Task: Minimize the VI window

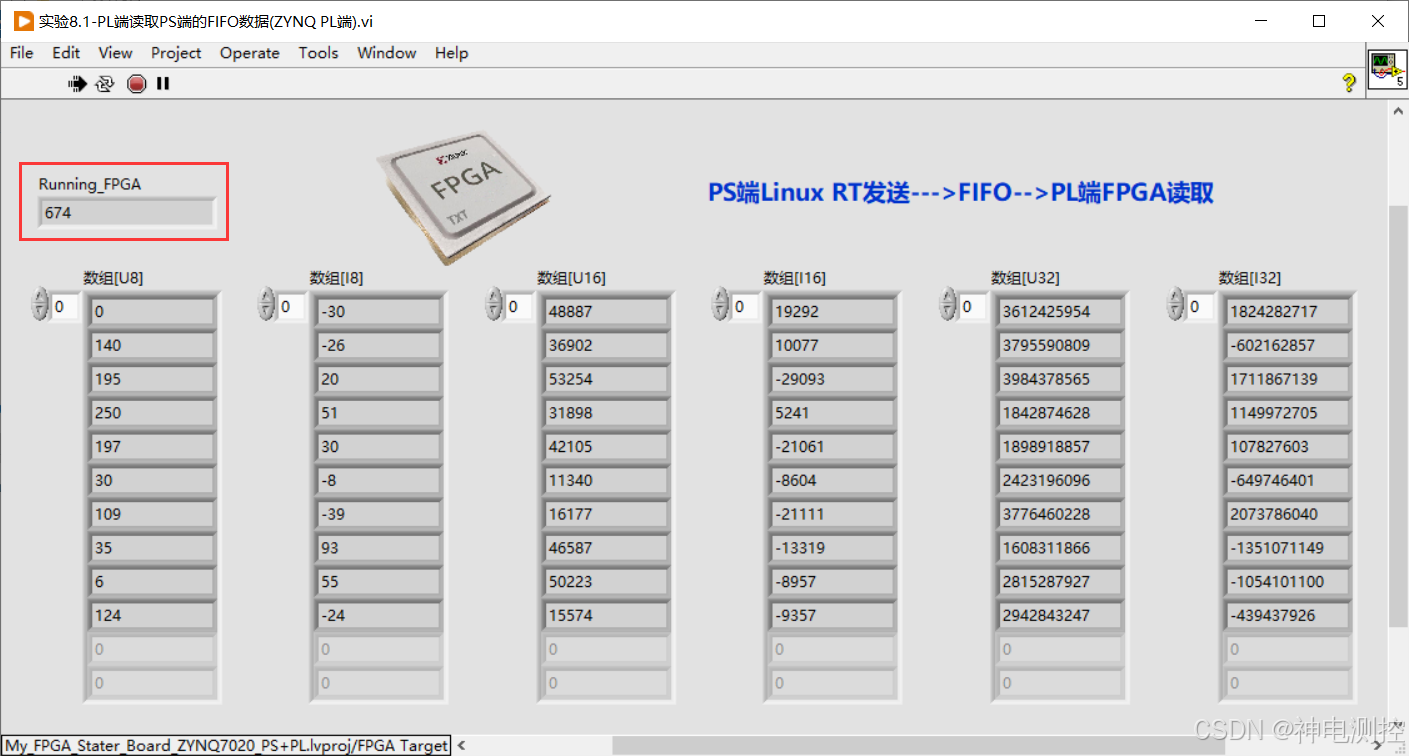Action: tap(1261, 21)
